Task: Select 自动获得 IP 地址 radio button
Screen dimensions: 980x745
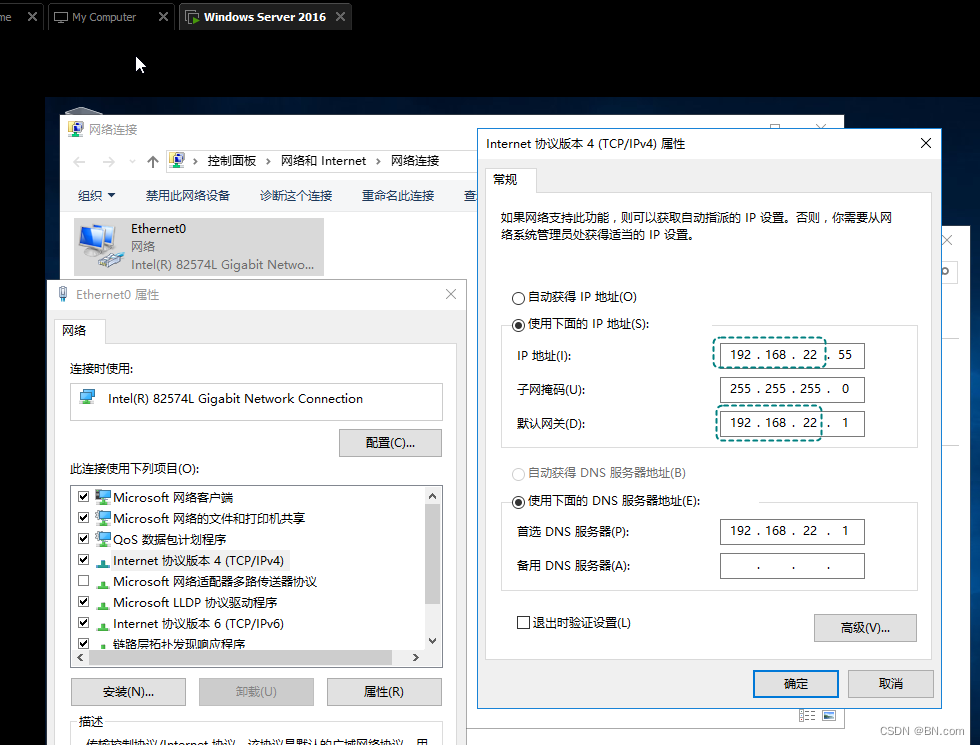Action: pyautogui.click(x=518, y=298)
